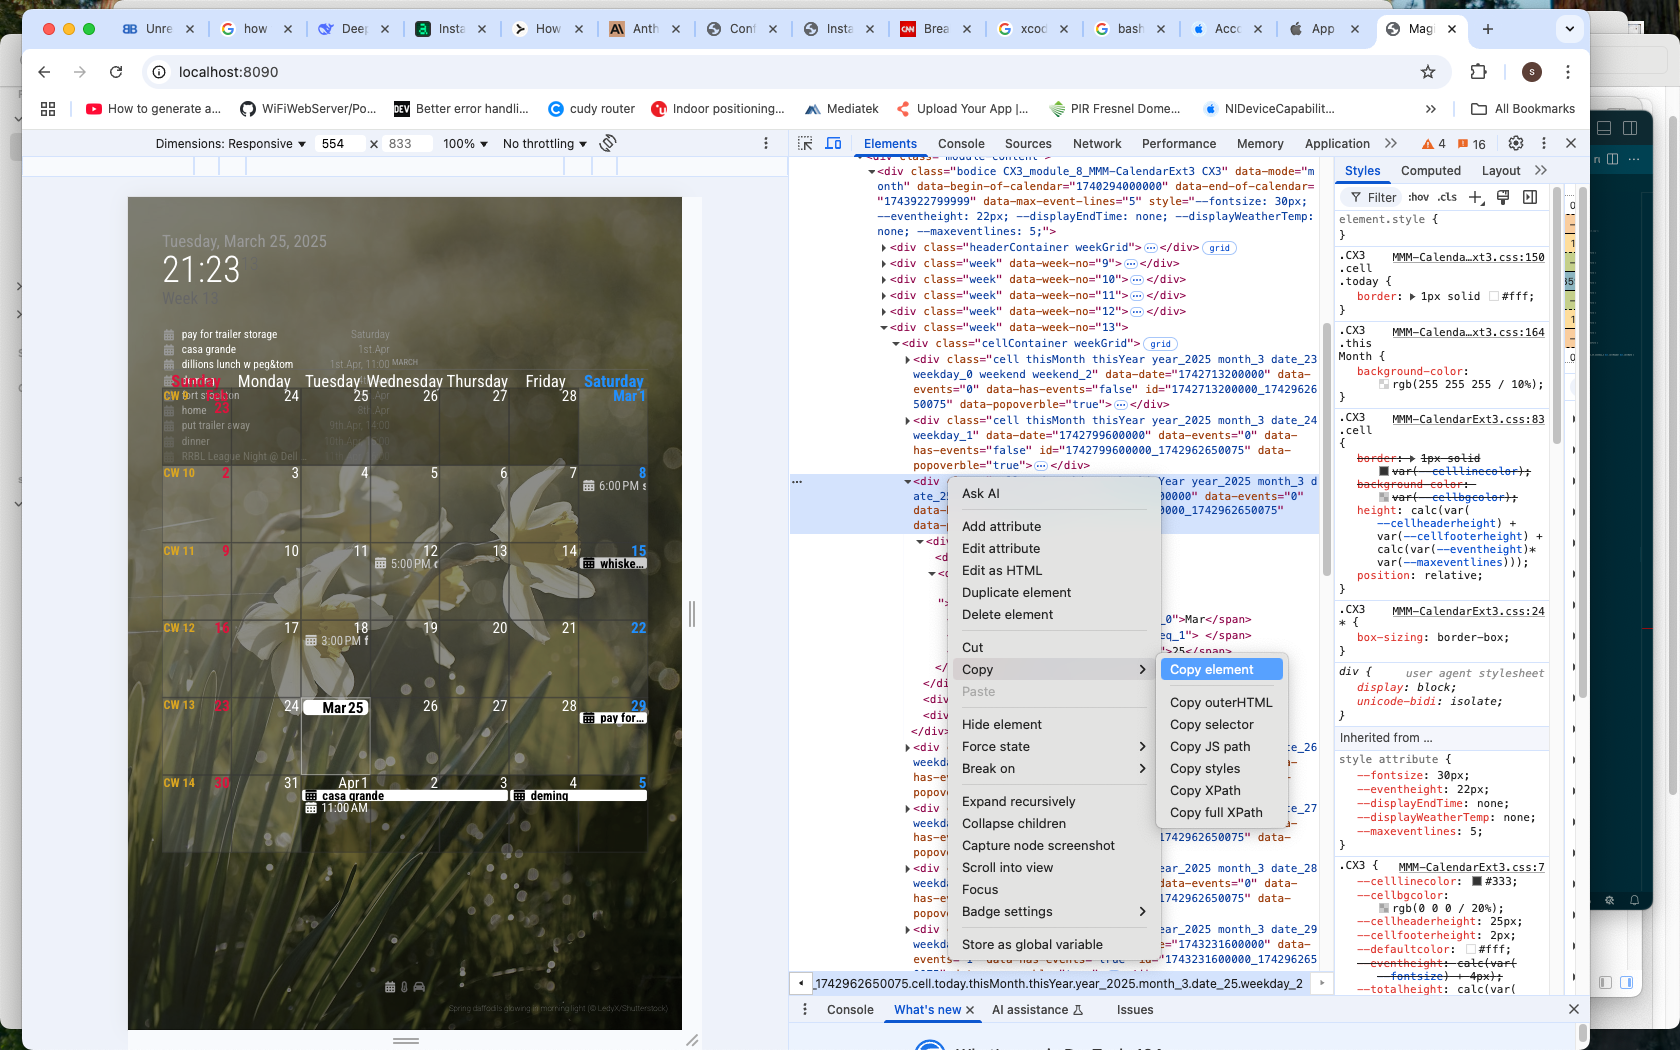This screenshot has width=1680, height=1050.
Task: Open the Dimensions: Responsive dropdown
Action: click(x=230, y=144)
